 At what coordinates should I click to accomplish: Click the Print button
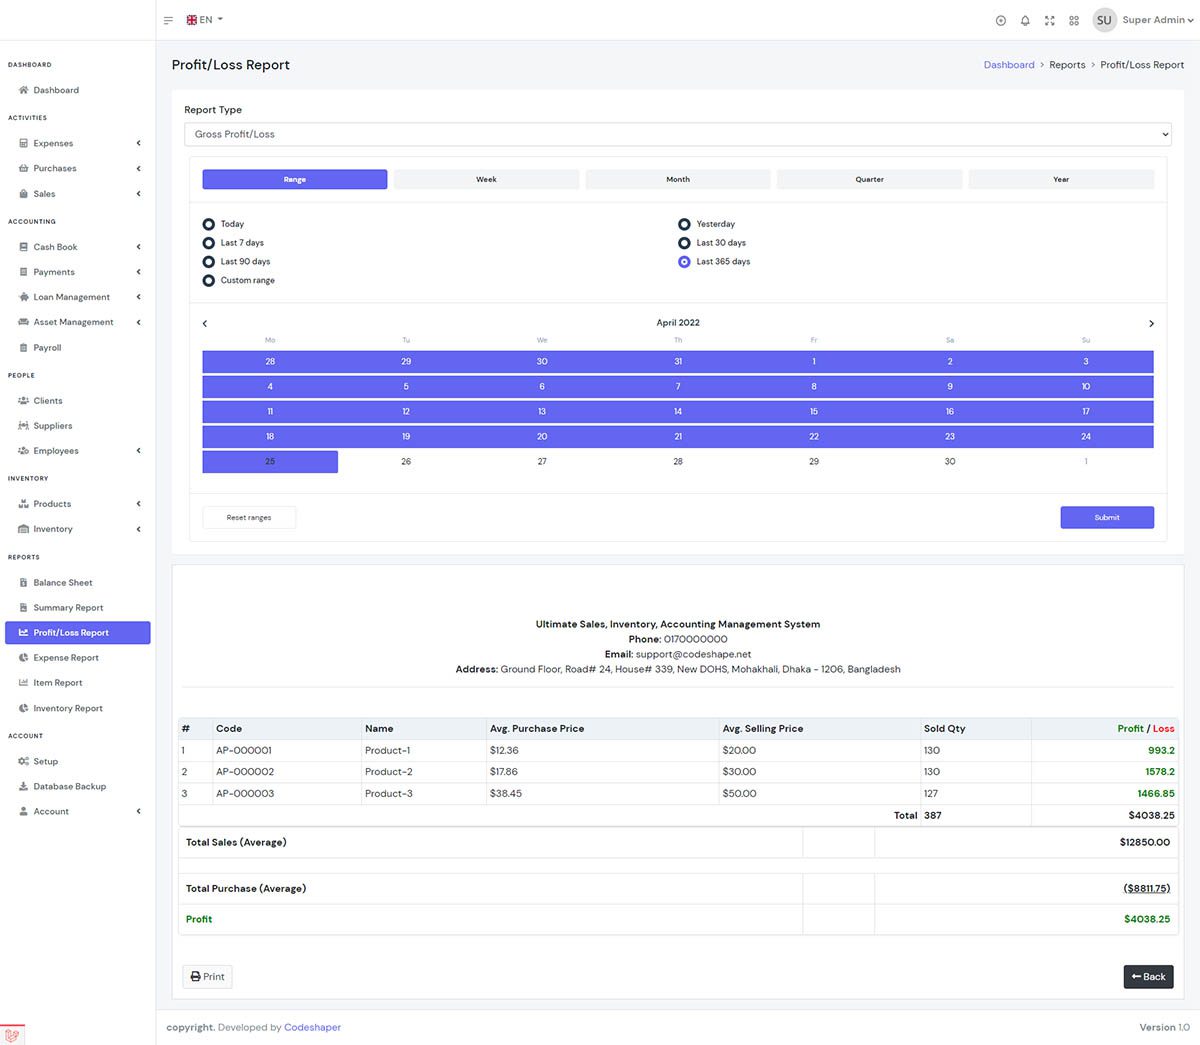click(x=207, y=976)
